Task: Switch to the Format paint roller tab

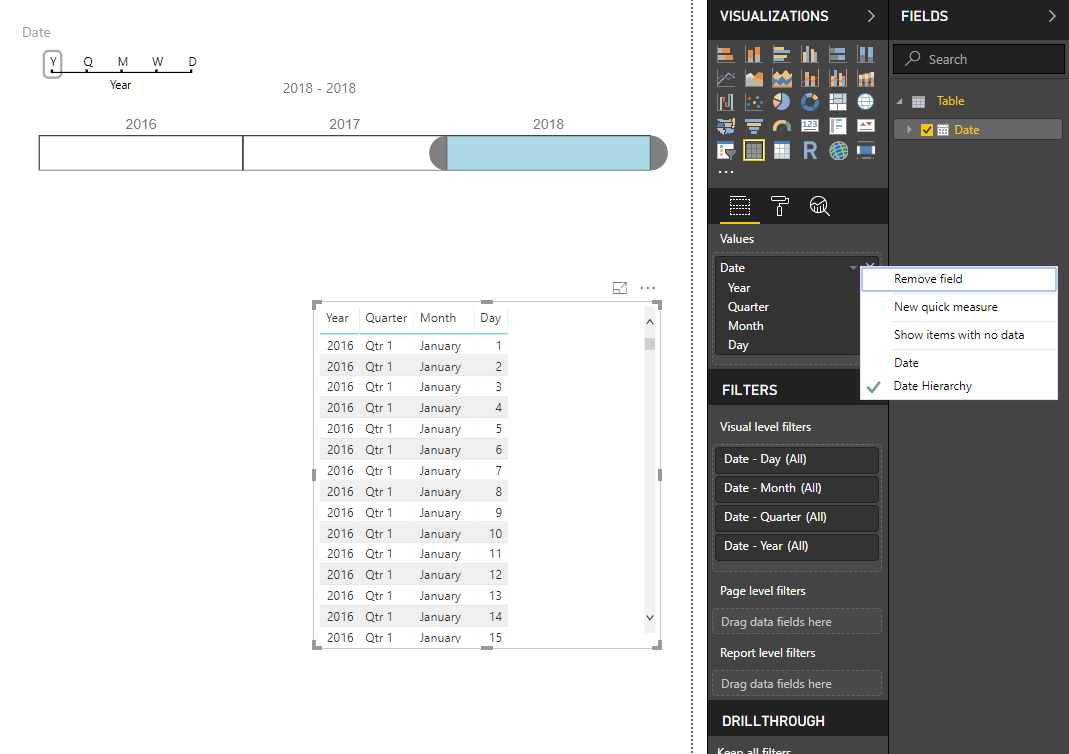Action: pyautogui.click(x=779, y=206)
